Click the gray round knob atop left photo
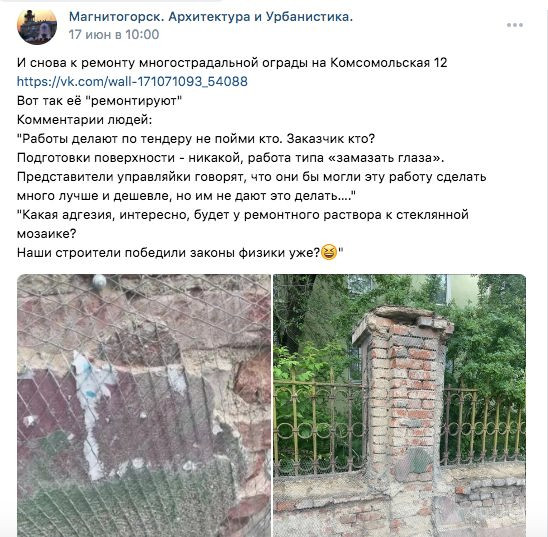The width and height of the screenshot is (548, 537). [x=99, y=282]
